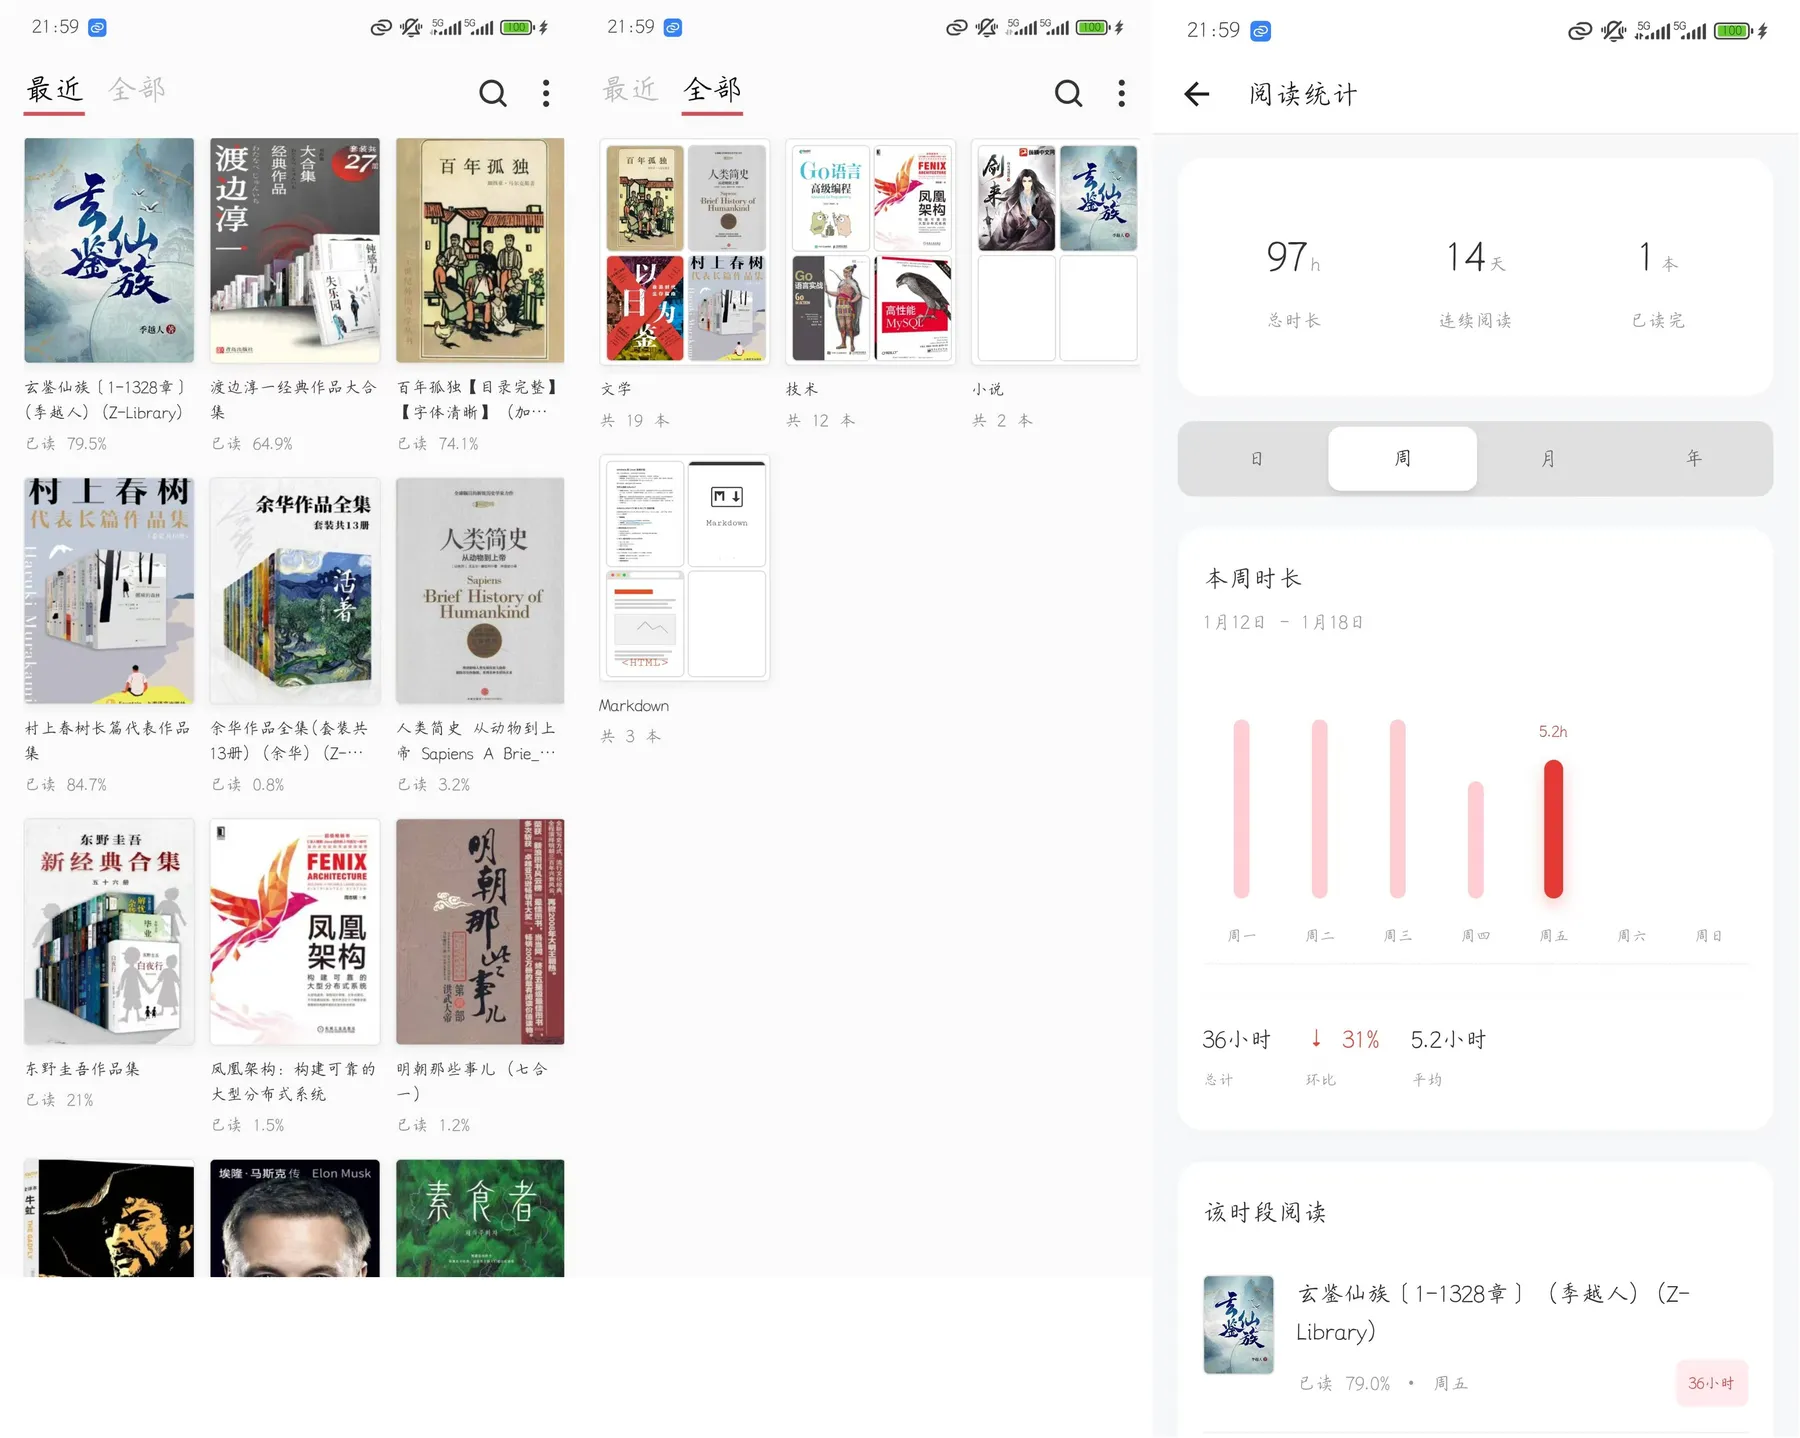This screenshot has height=1438, width=1800.
Task: Open the 技术 category folder
Action: 871,252
